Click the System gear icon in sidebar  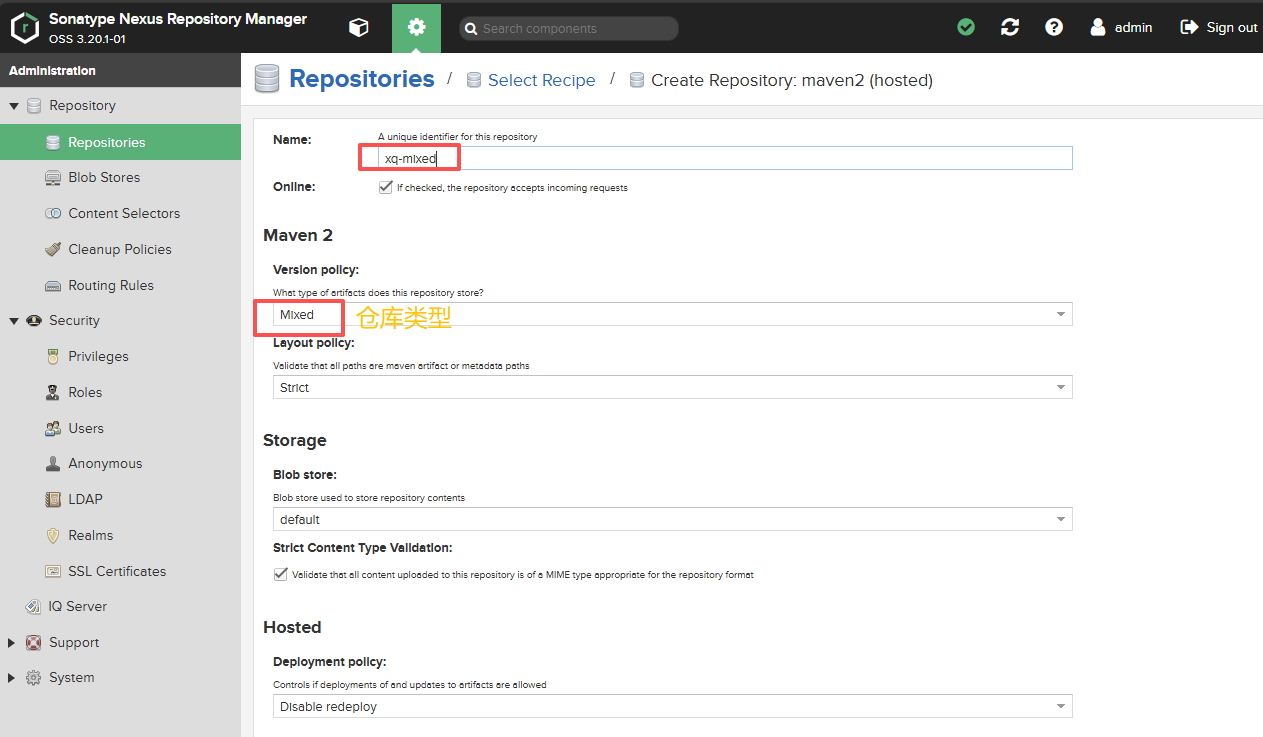pos(33,677)
